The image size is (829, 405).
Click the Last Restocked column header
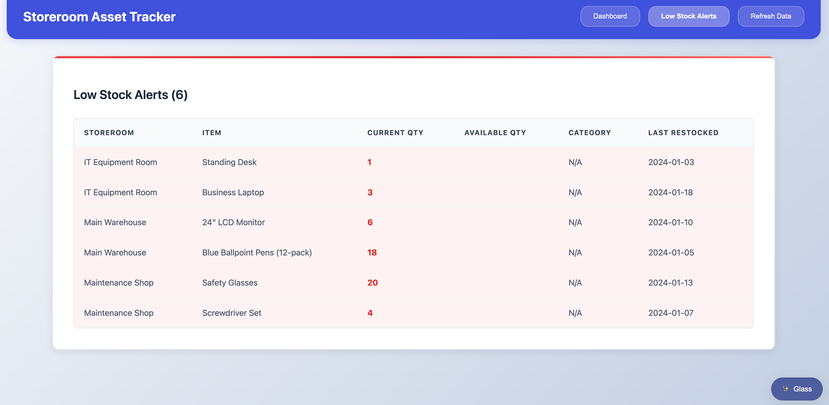[x=683, y=133]
